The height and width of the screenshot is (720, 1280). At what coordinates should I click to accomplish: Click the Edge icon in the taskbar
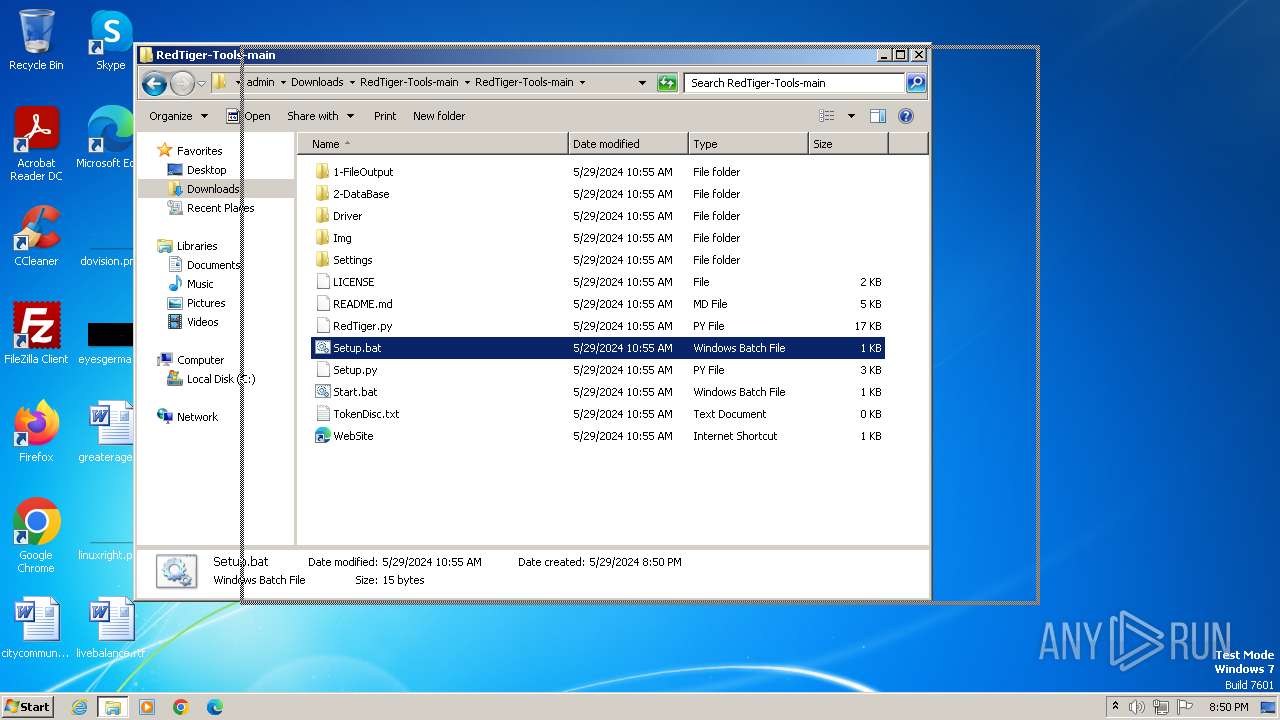tap(215, 707)
